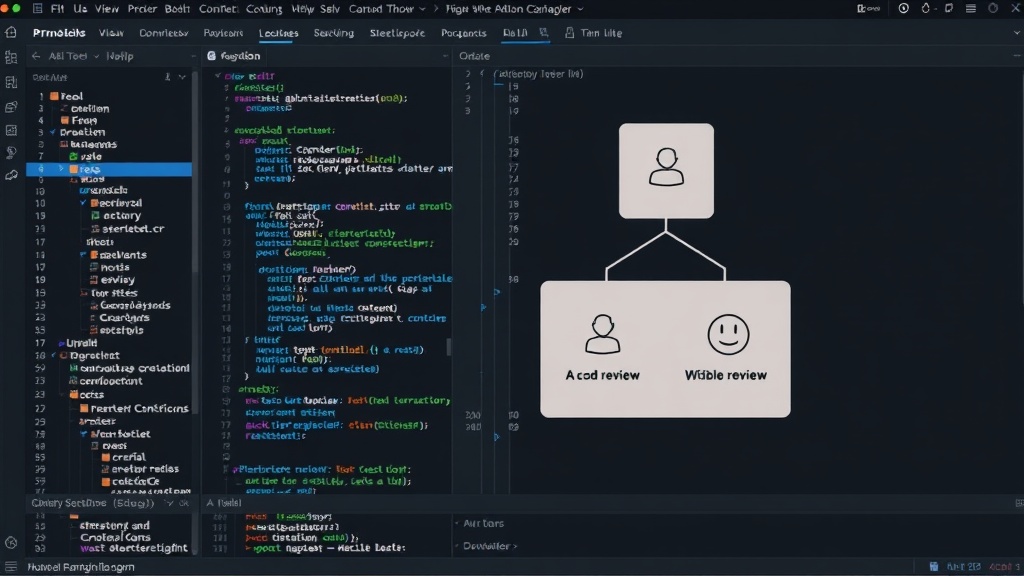
Task: Collapse the first code block fold arrow
Action: pyautogui.click(x=217, y=76)
